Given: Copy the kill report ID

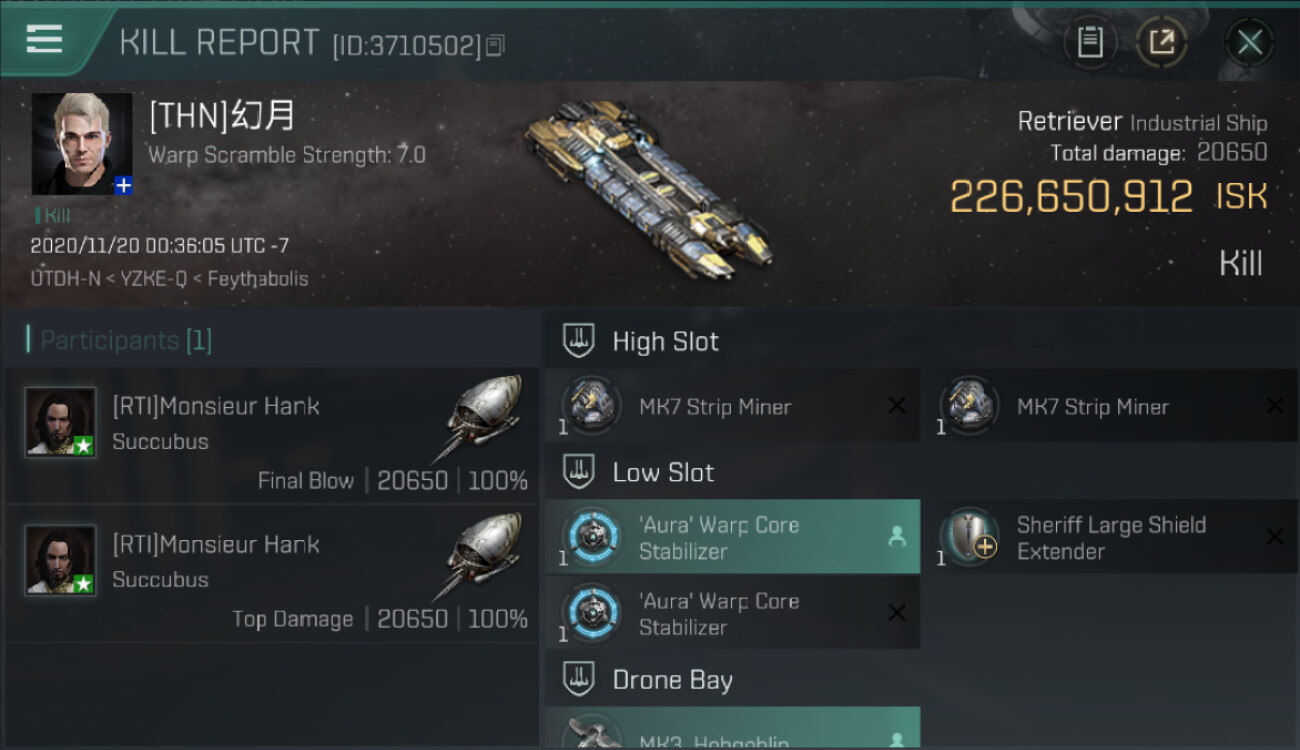Looking at the screenshot, I should tap(496, 45).
